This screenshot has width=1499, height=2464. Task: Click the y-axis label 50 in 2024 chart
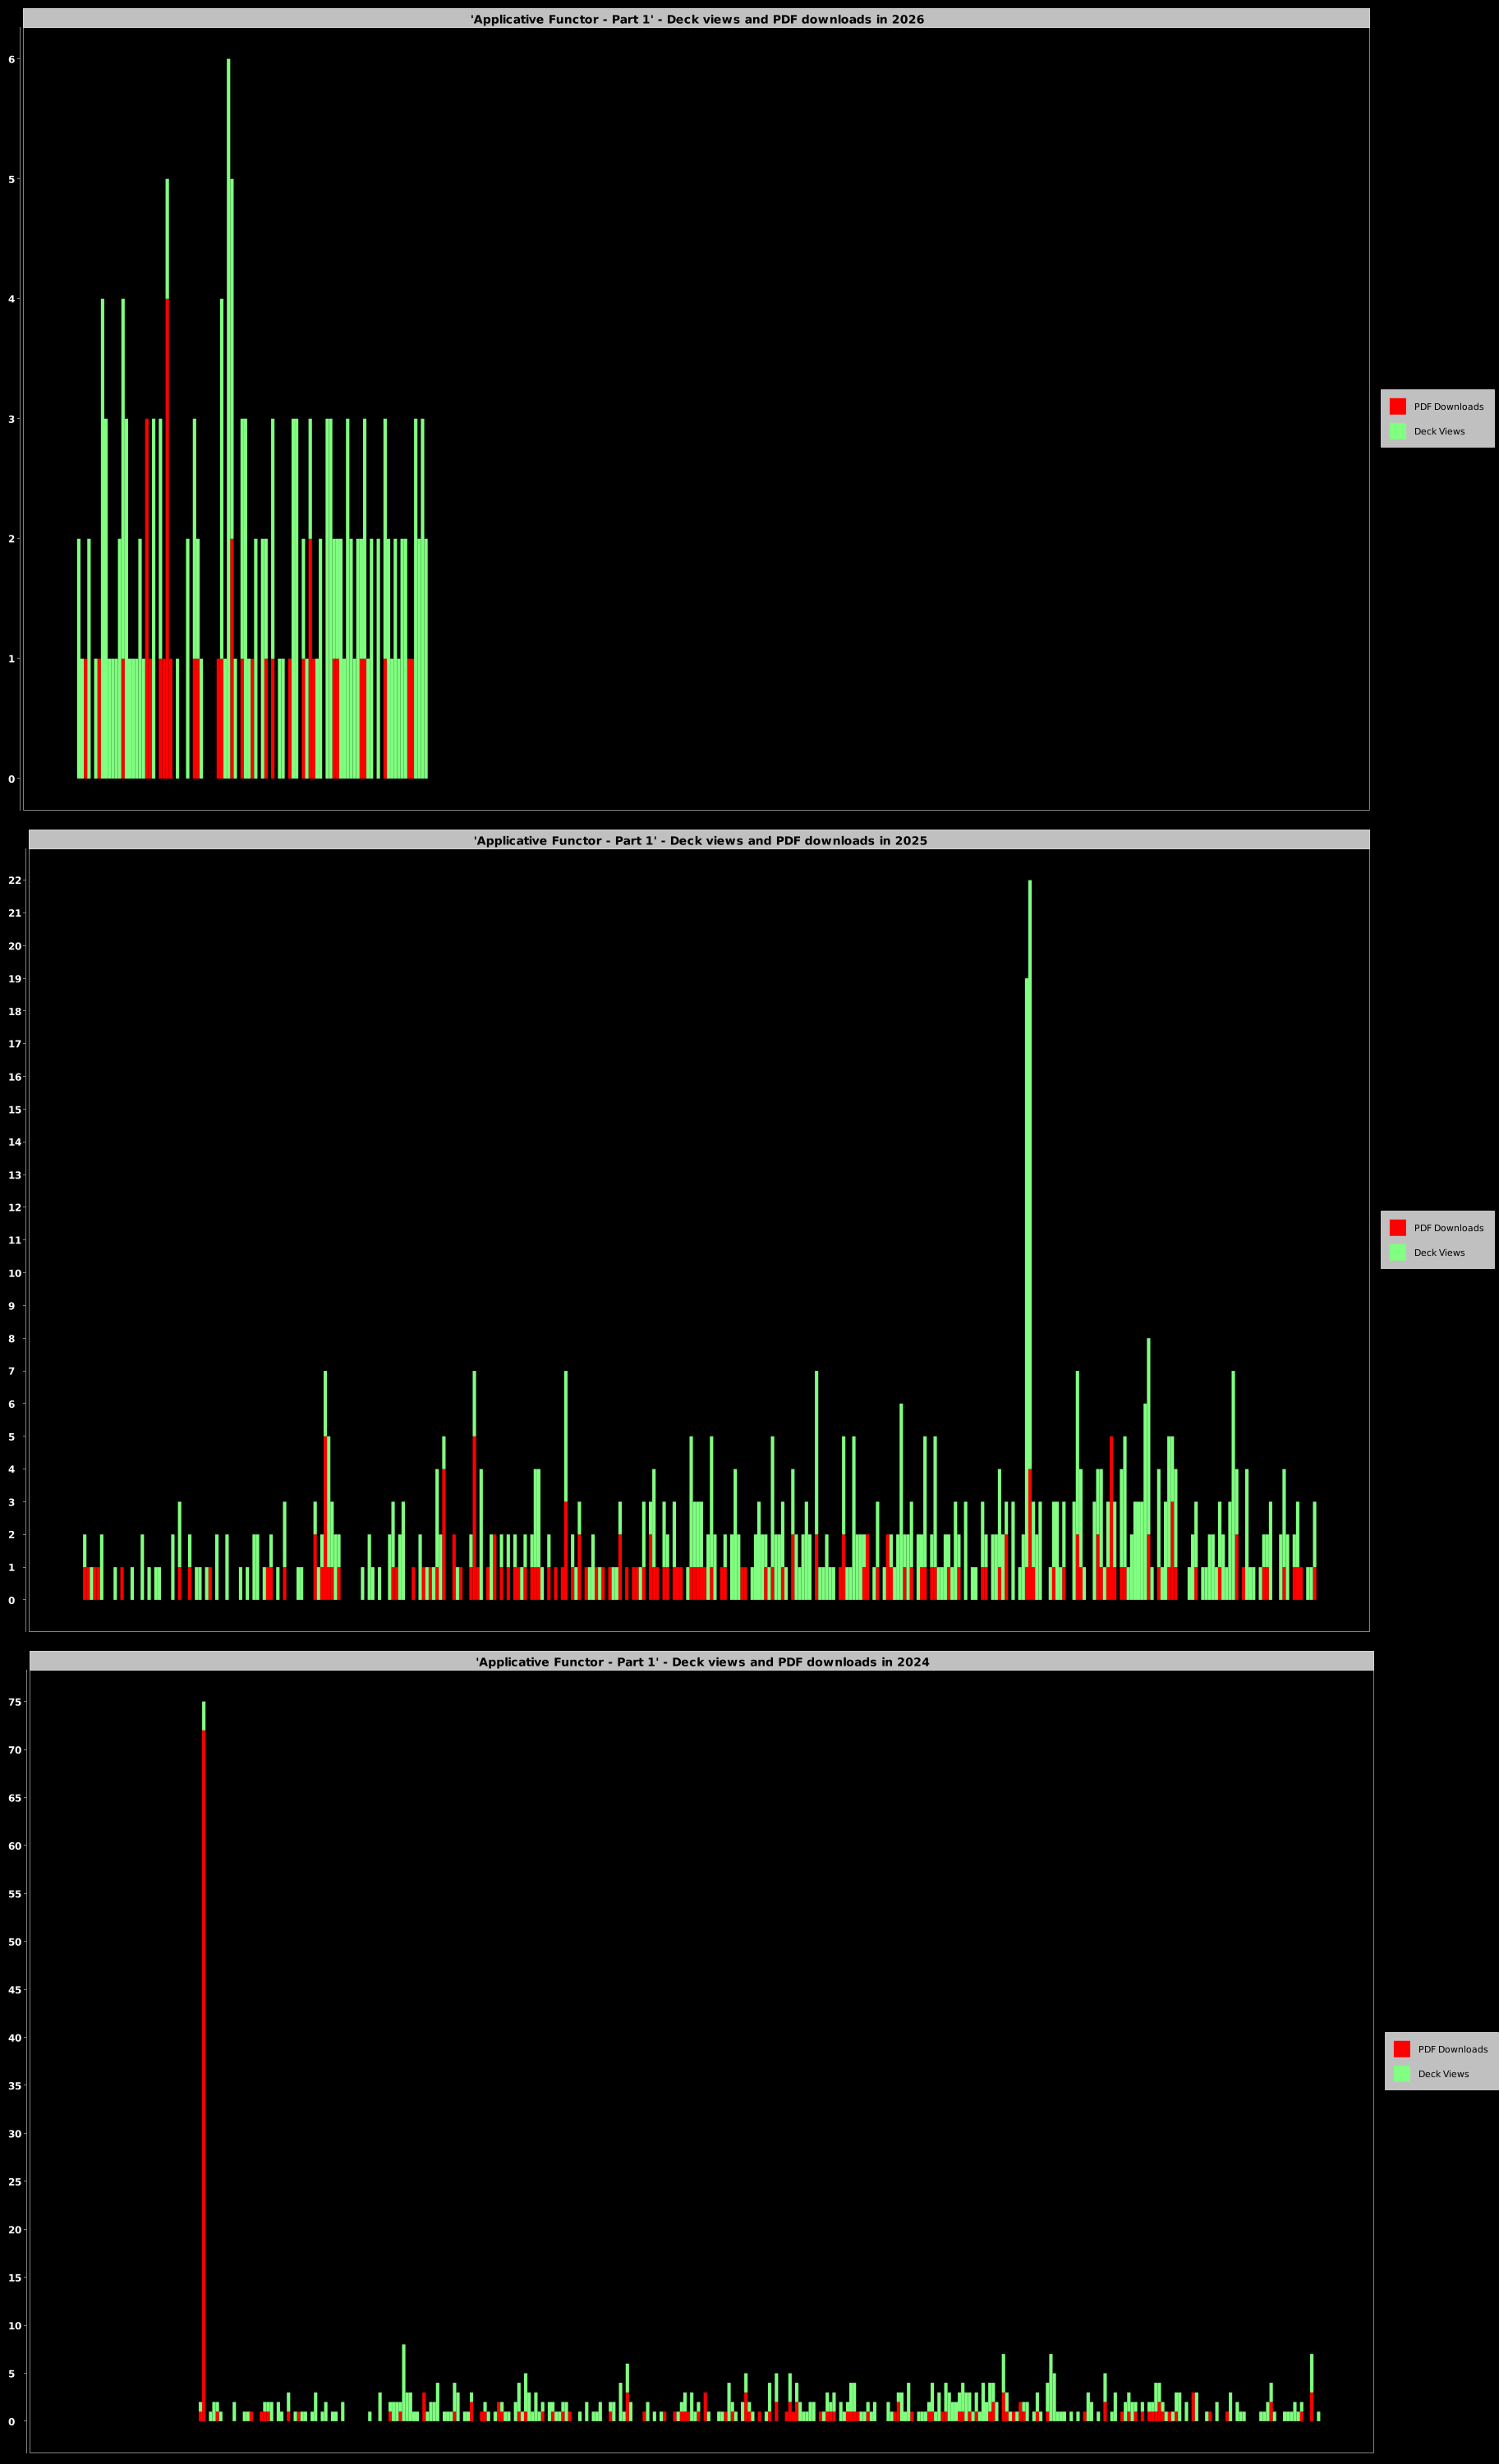click(x=14, y=1942)
